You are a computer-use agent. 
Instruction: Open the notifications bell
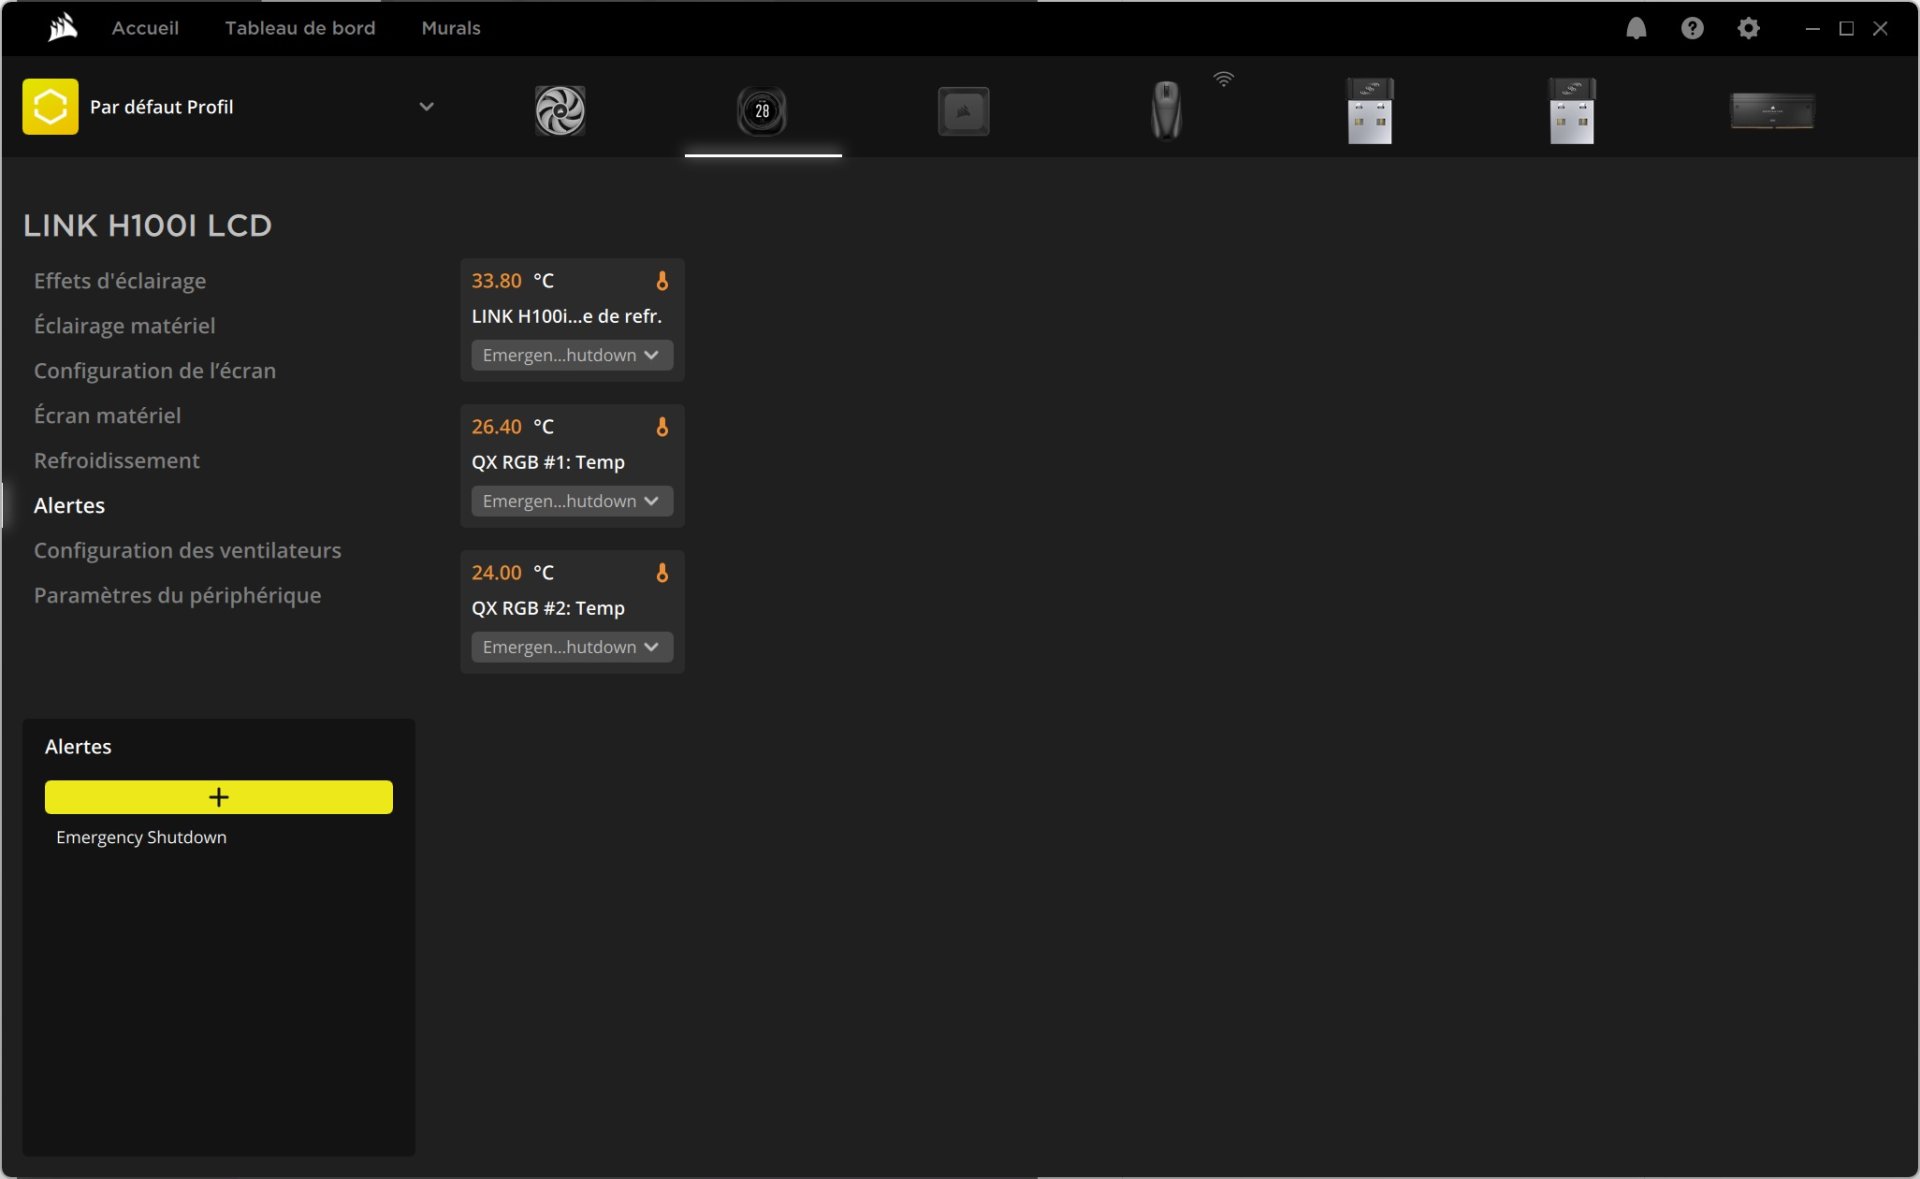coord(1636,28)
